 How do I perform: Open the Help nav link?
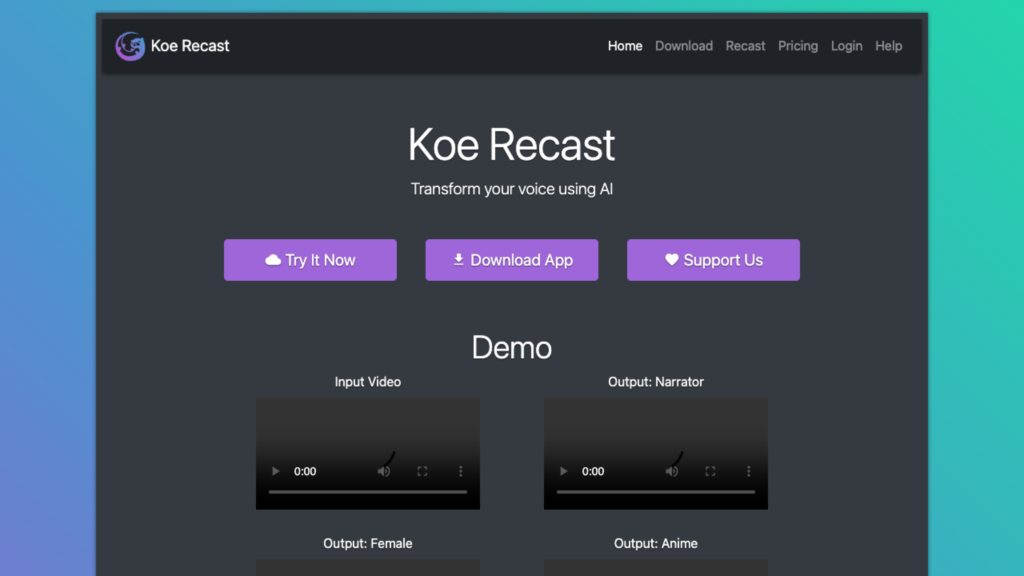coord(888,46)
